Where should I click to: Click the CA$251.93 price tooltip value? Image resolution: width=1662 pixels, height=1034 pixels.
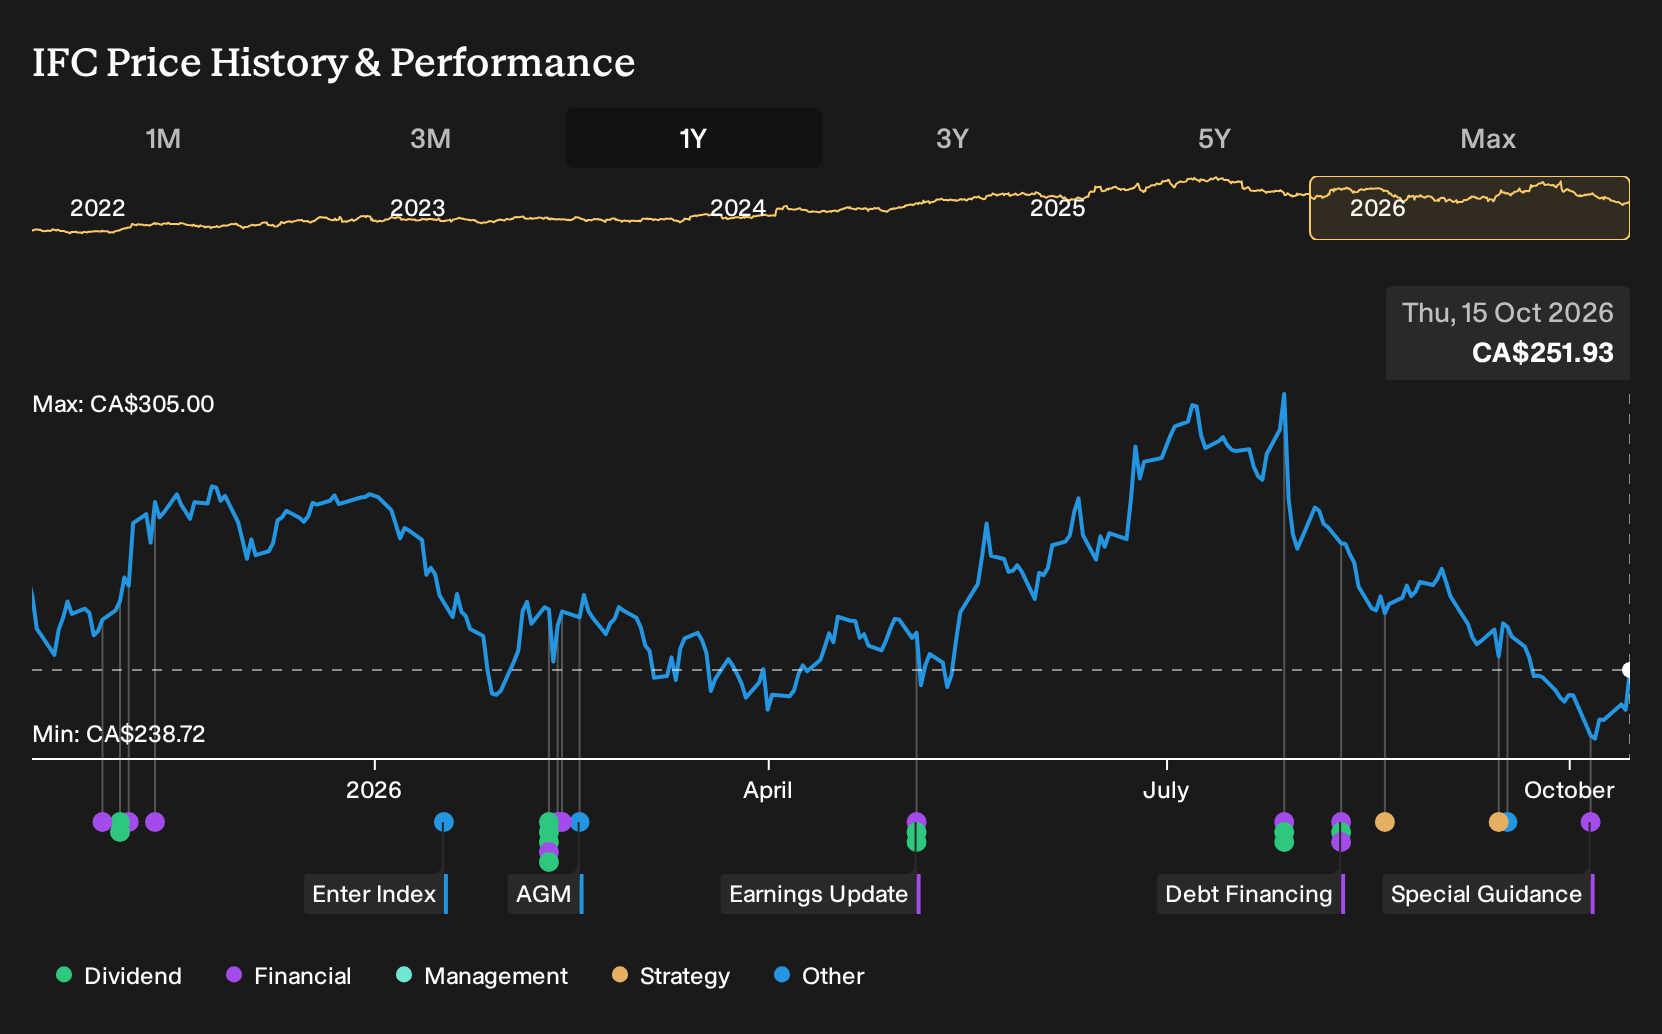(1542, 353)
